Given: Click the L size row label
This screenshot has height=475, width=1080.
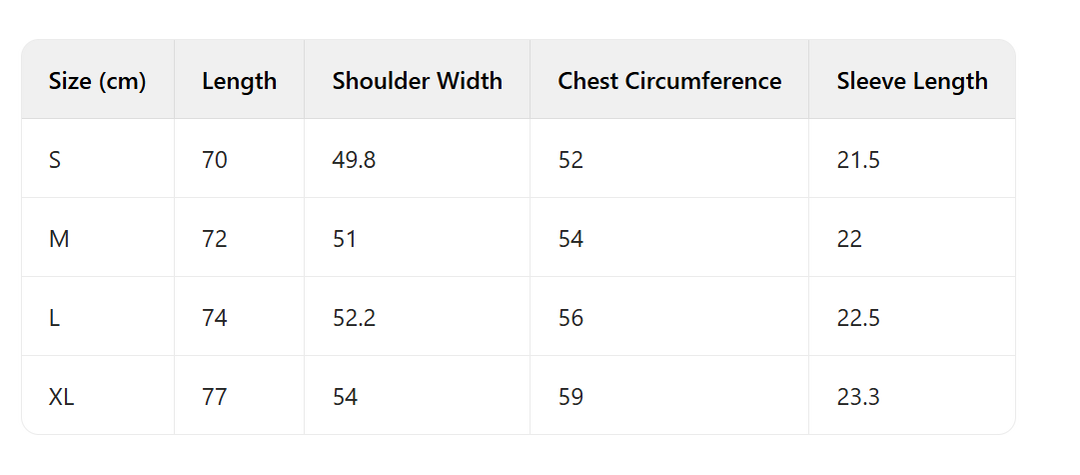Looking at the screenshot, I should coord(54,318).
